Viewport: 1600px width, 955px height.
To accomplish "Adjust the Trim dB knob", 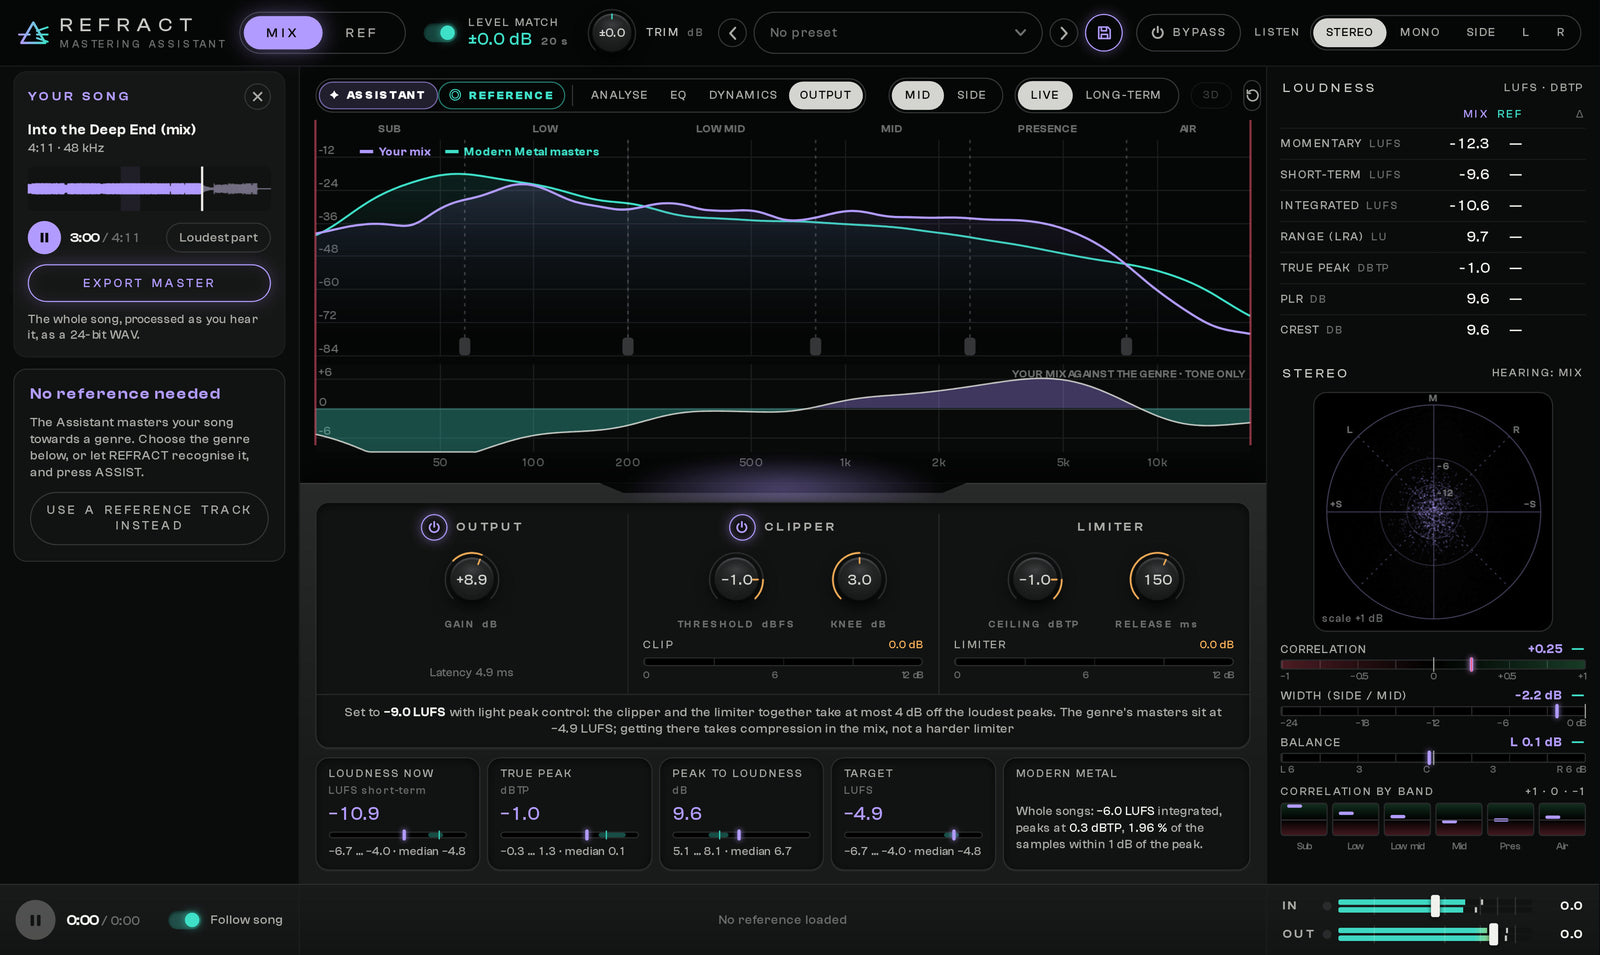I will pos(612,33).
